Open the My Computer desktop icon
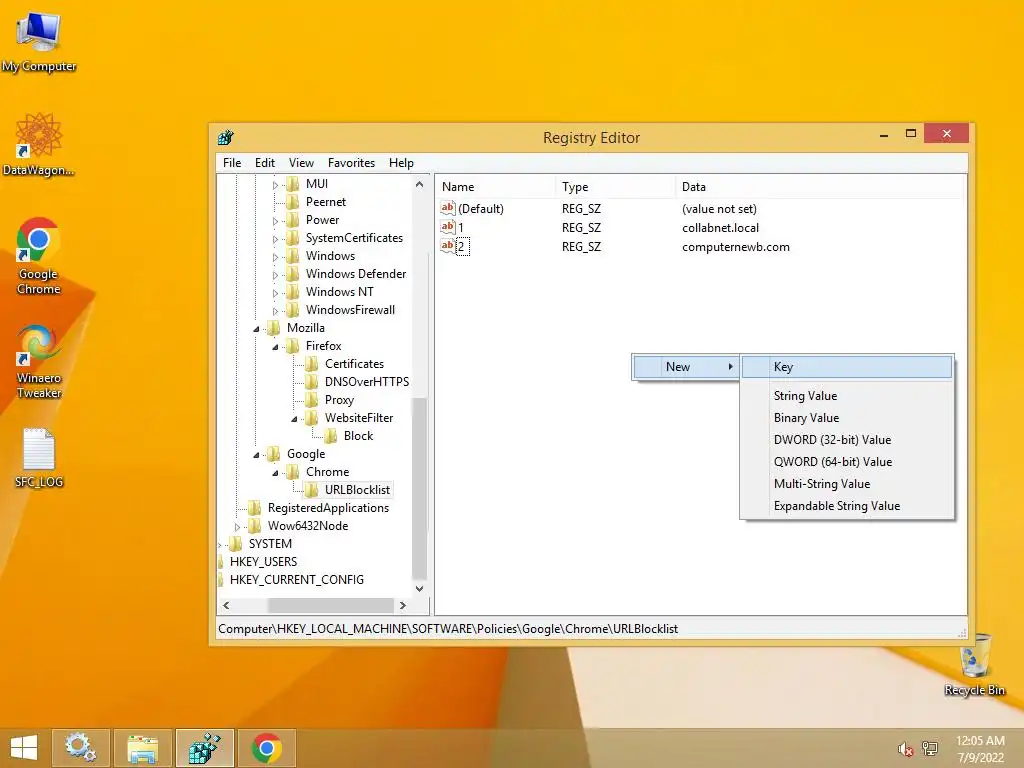Image resolution: width=1024 pixels, height=768 pixels. 39,42
